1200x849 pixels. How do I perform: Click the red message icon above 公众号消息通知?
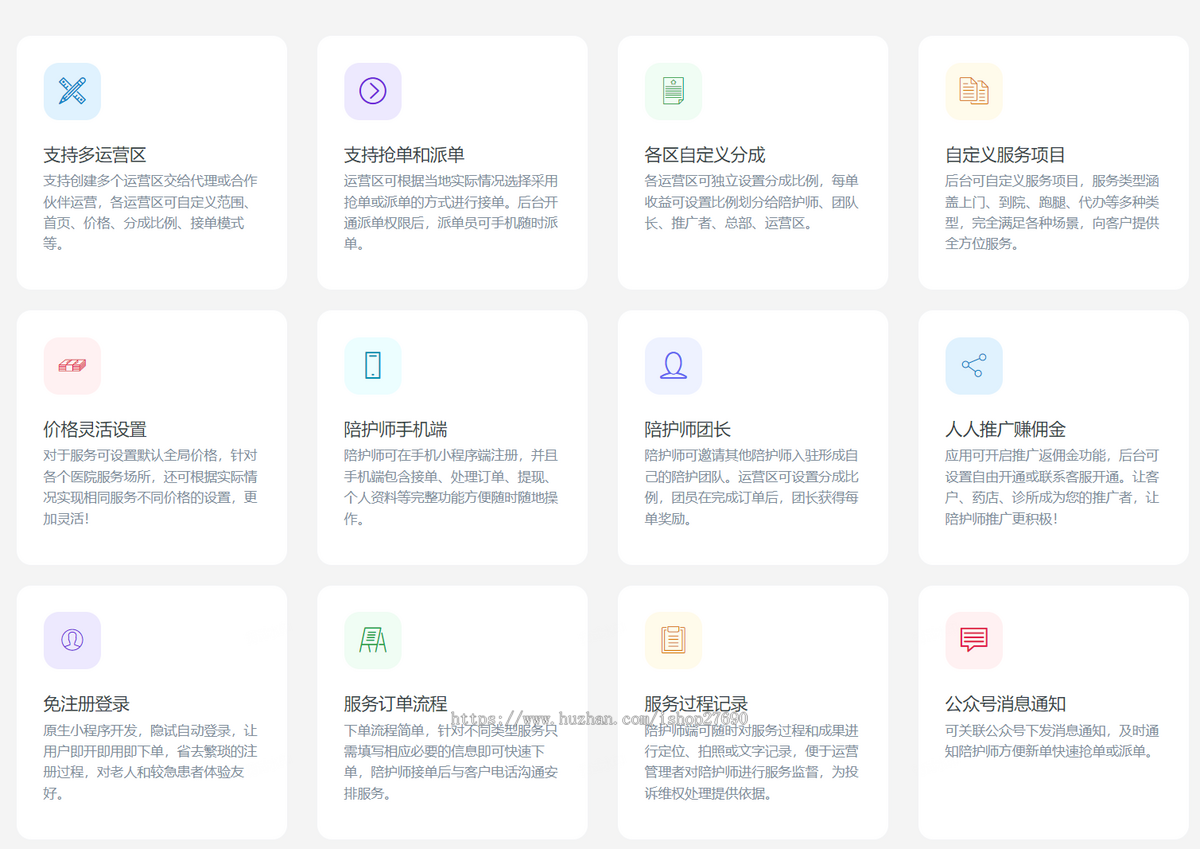[974, 640]
